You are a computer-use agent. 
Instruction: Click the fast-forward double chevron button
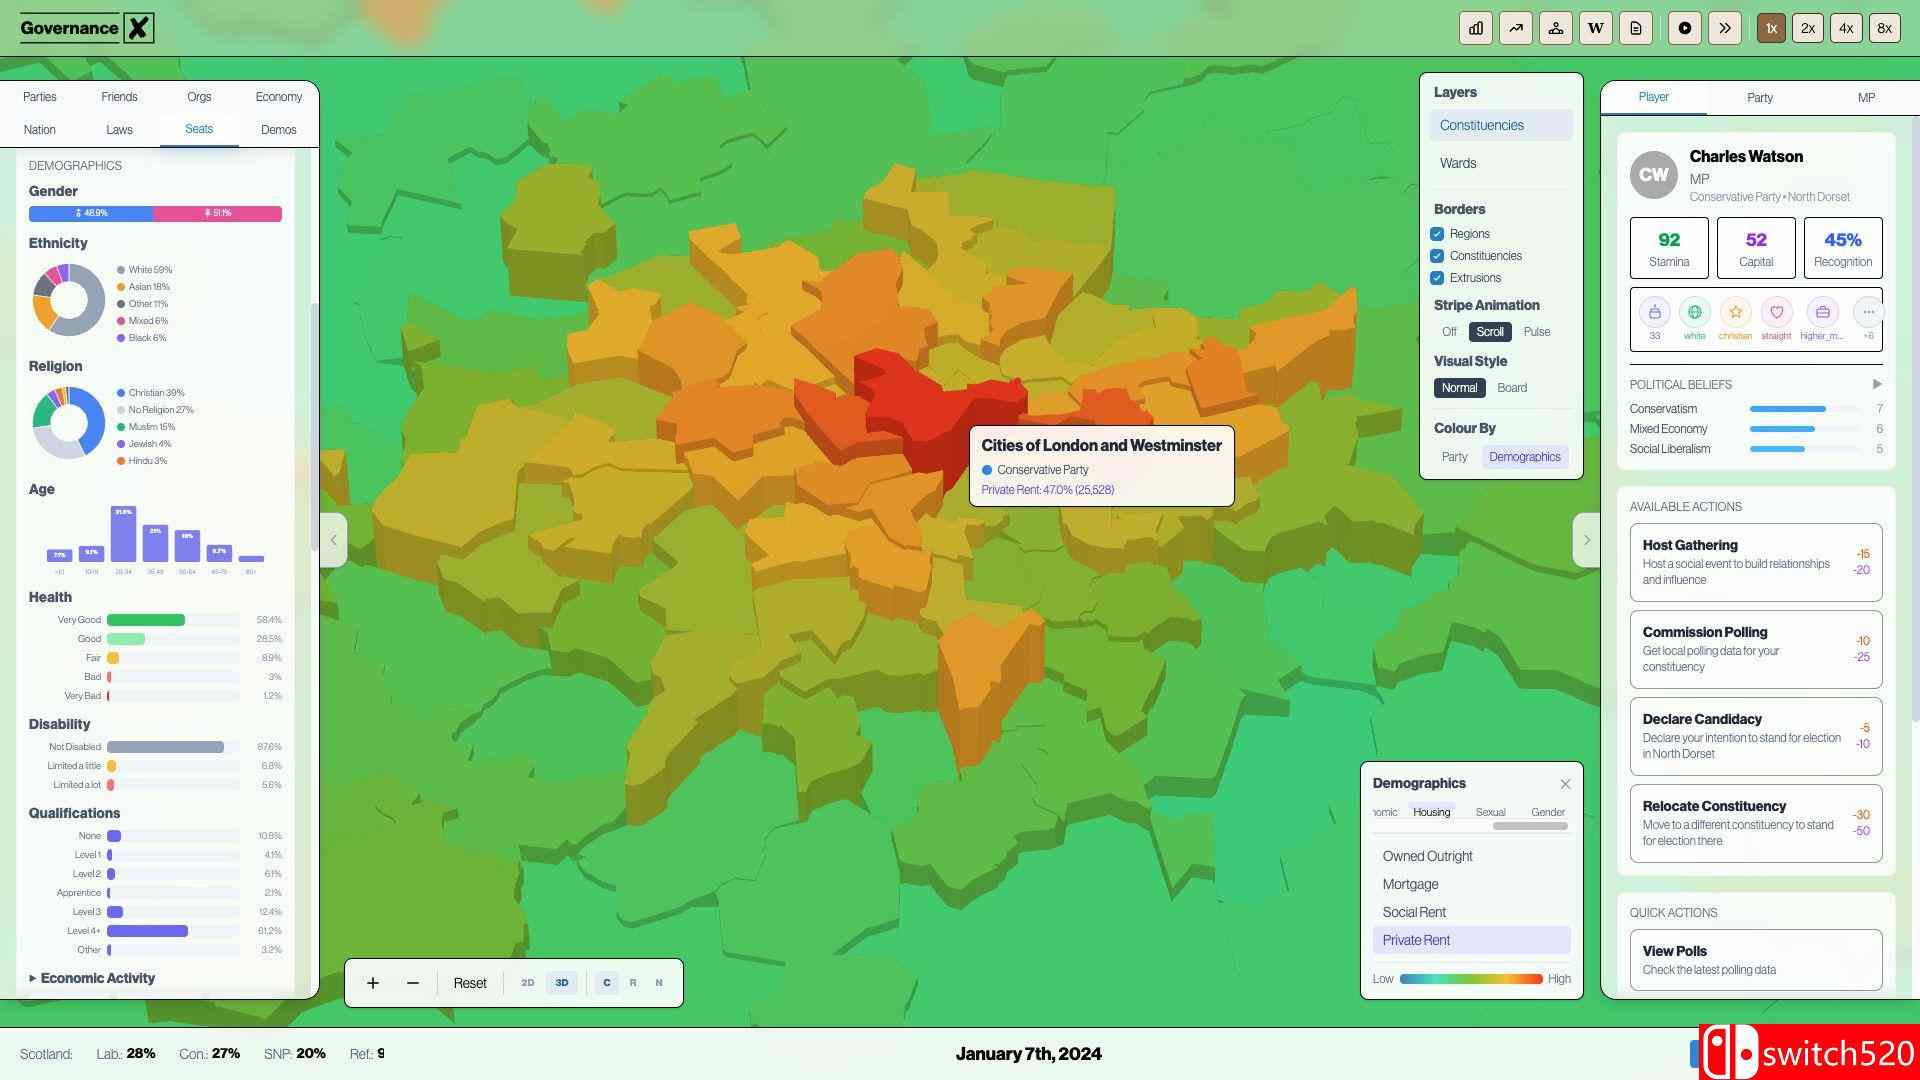1725,28
